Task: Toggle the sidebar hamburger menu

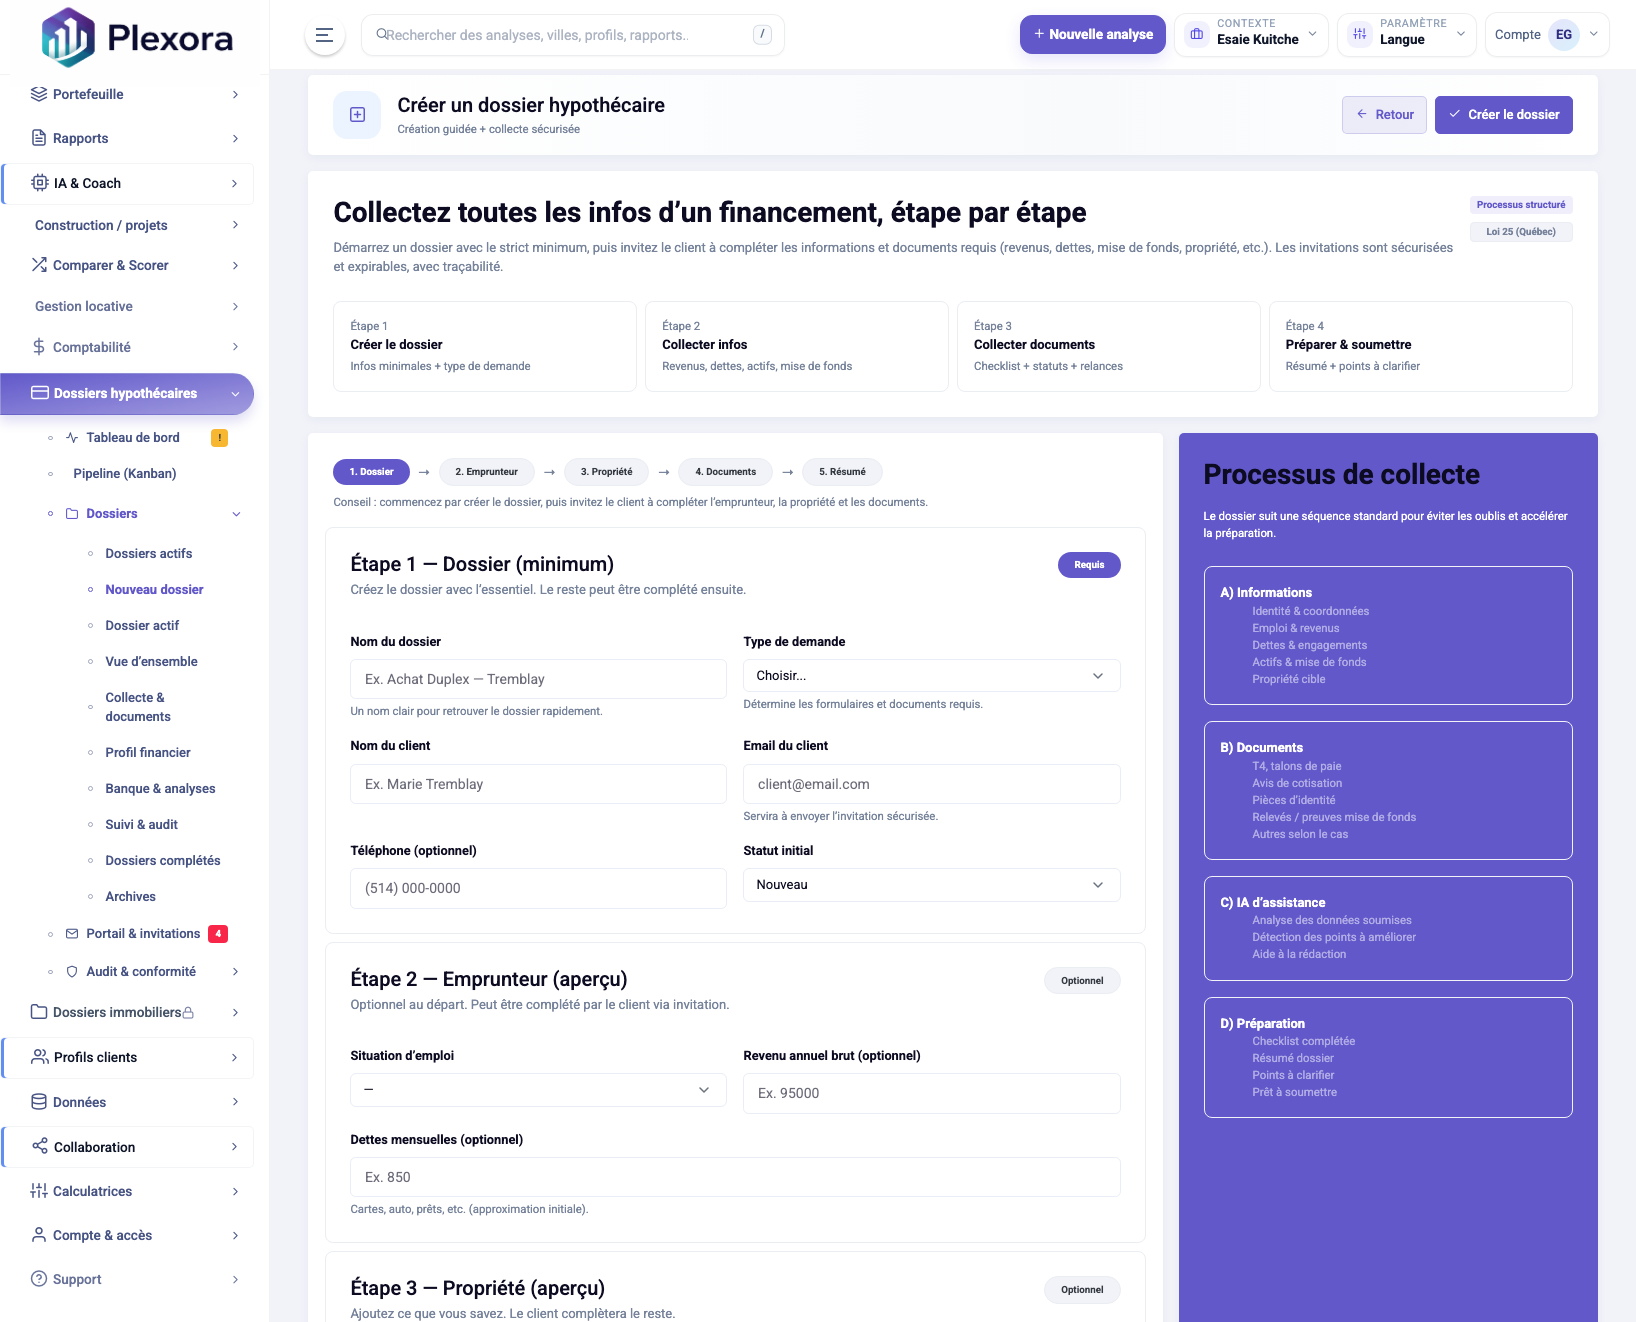Action: 324,35
